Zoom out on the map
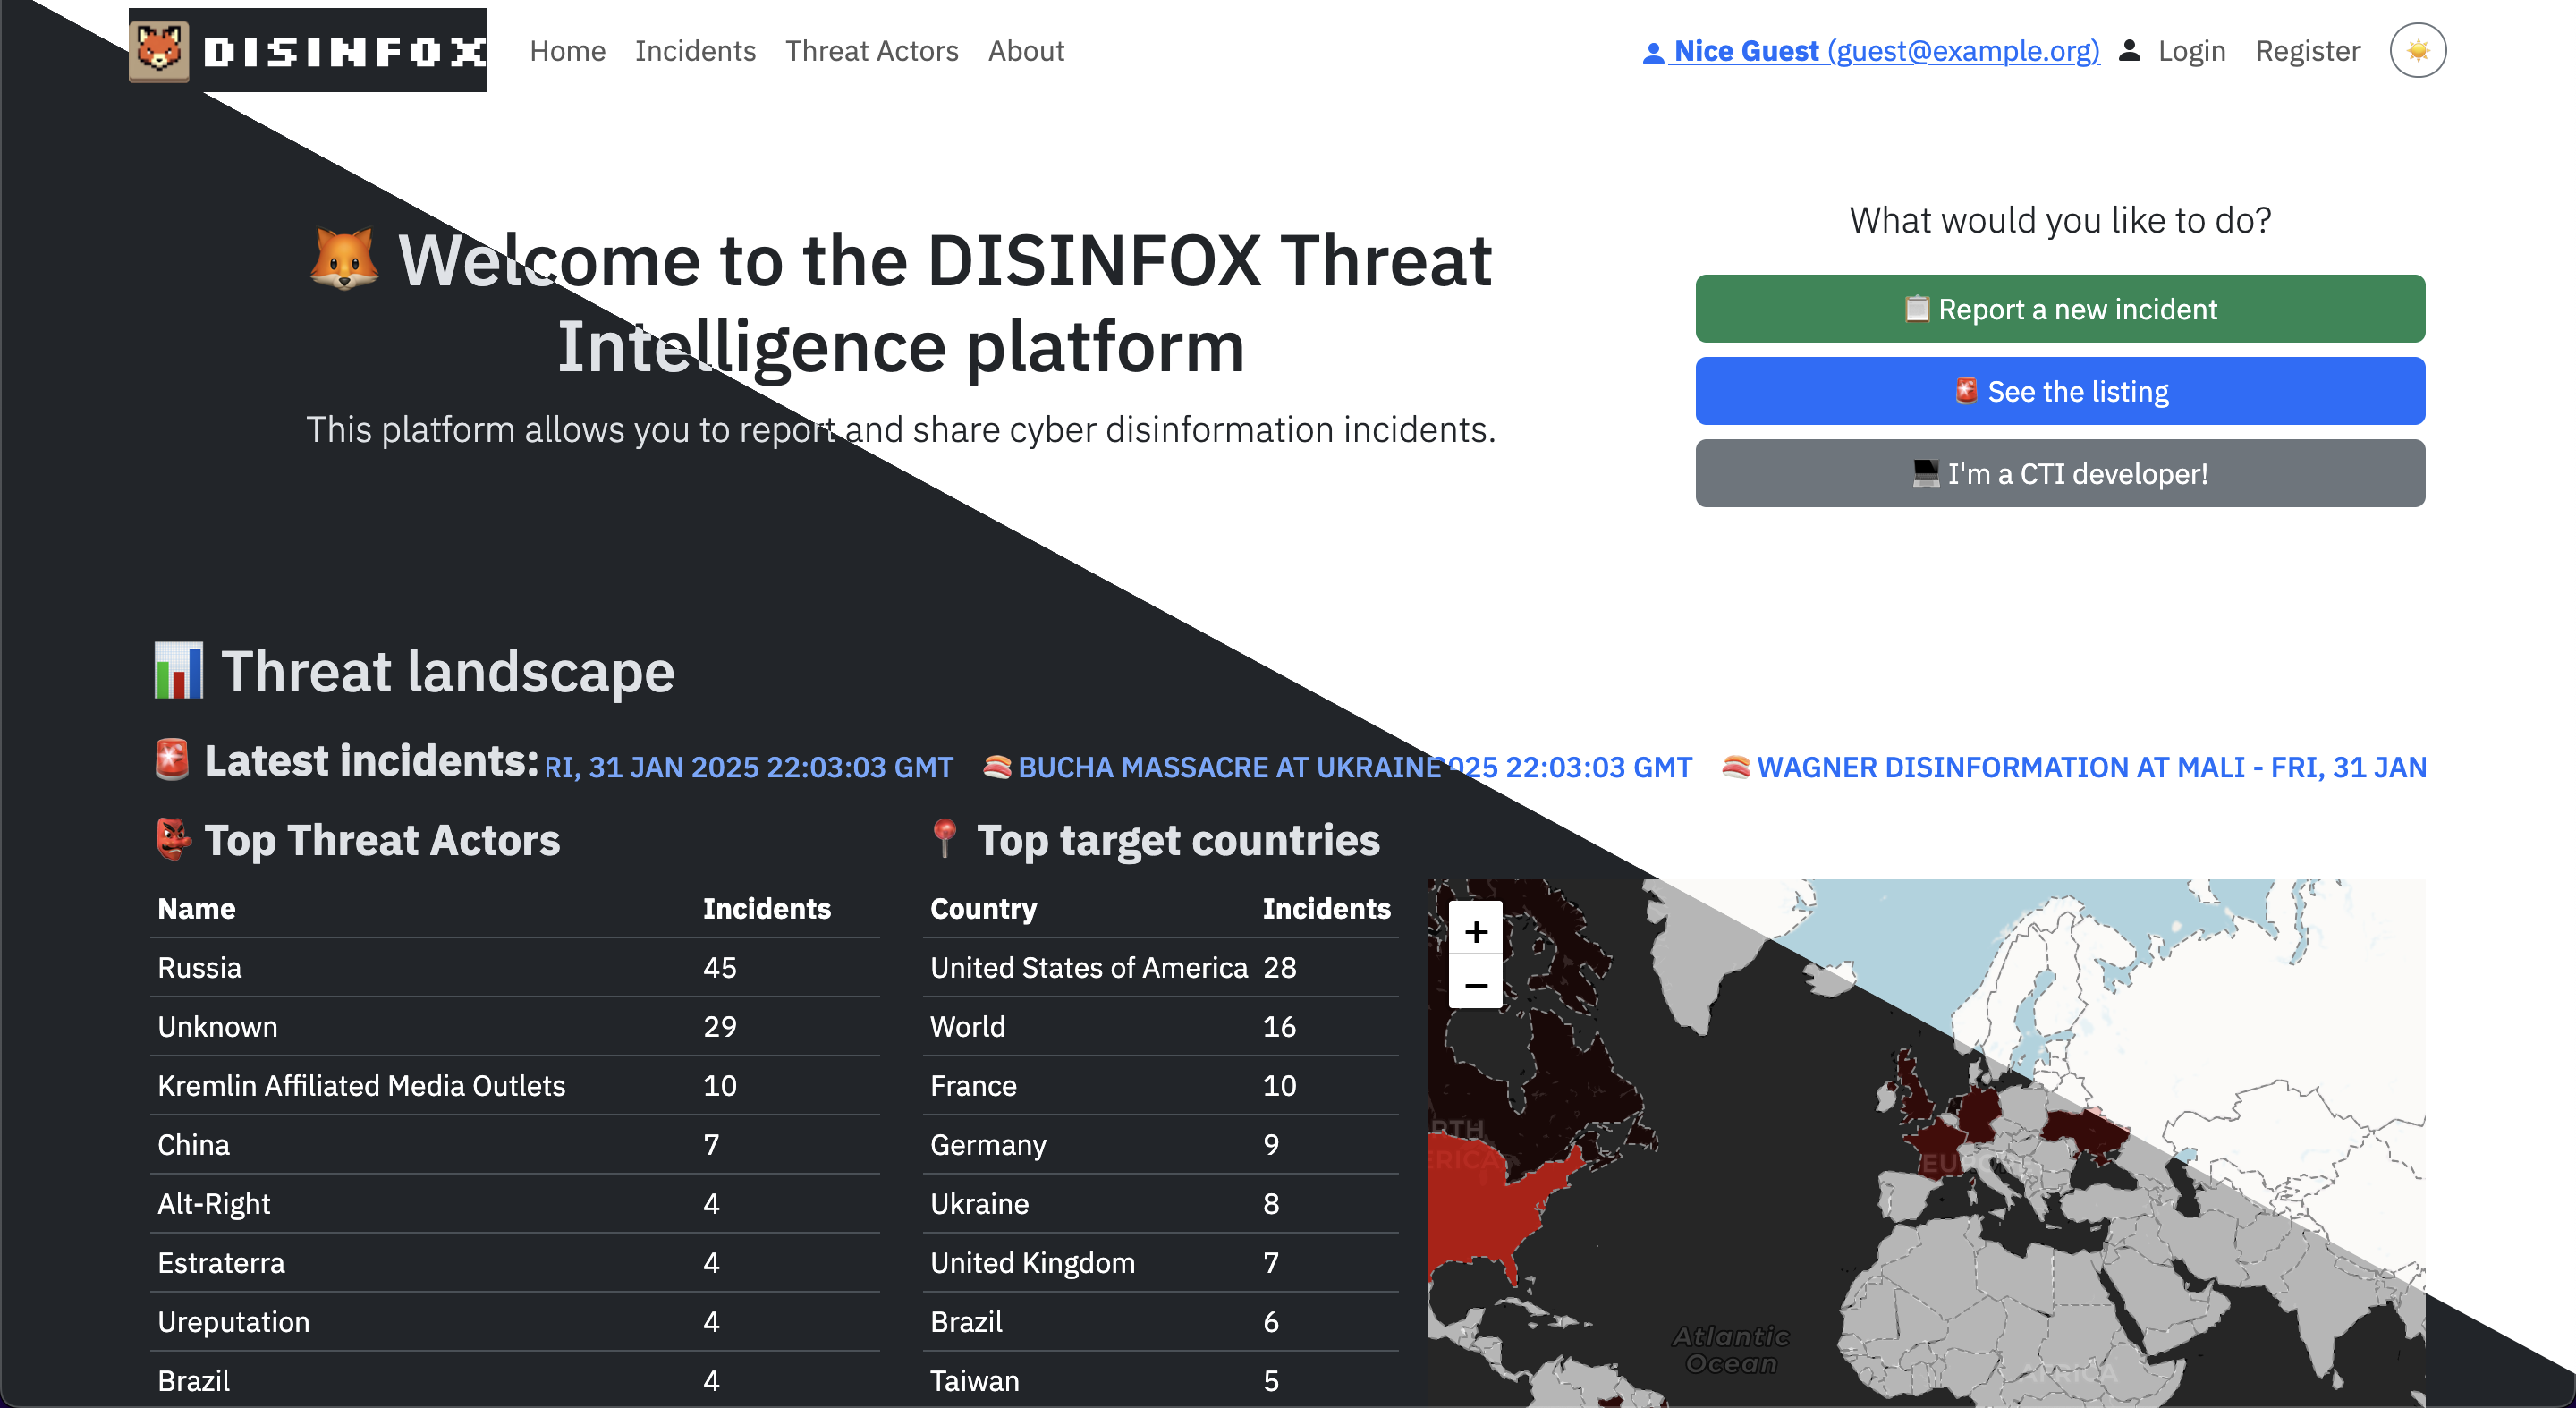 [1476, 984]
